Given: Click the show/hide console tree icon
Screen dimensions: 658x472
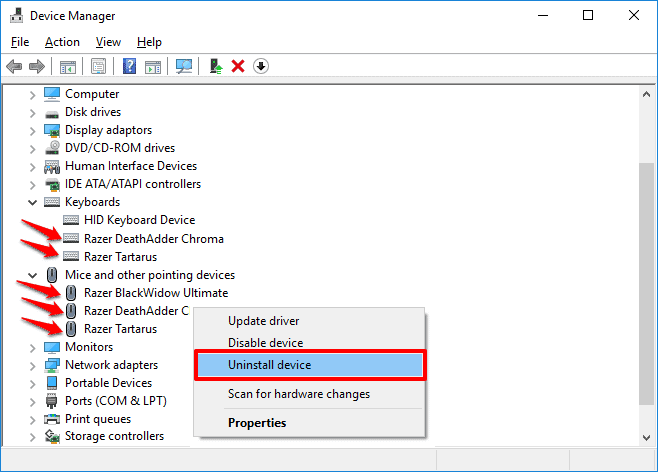Looking at the screenshot, I should click(68, 66).
